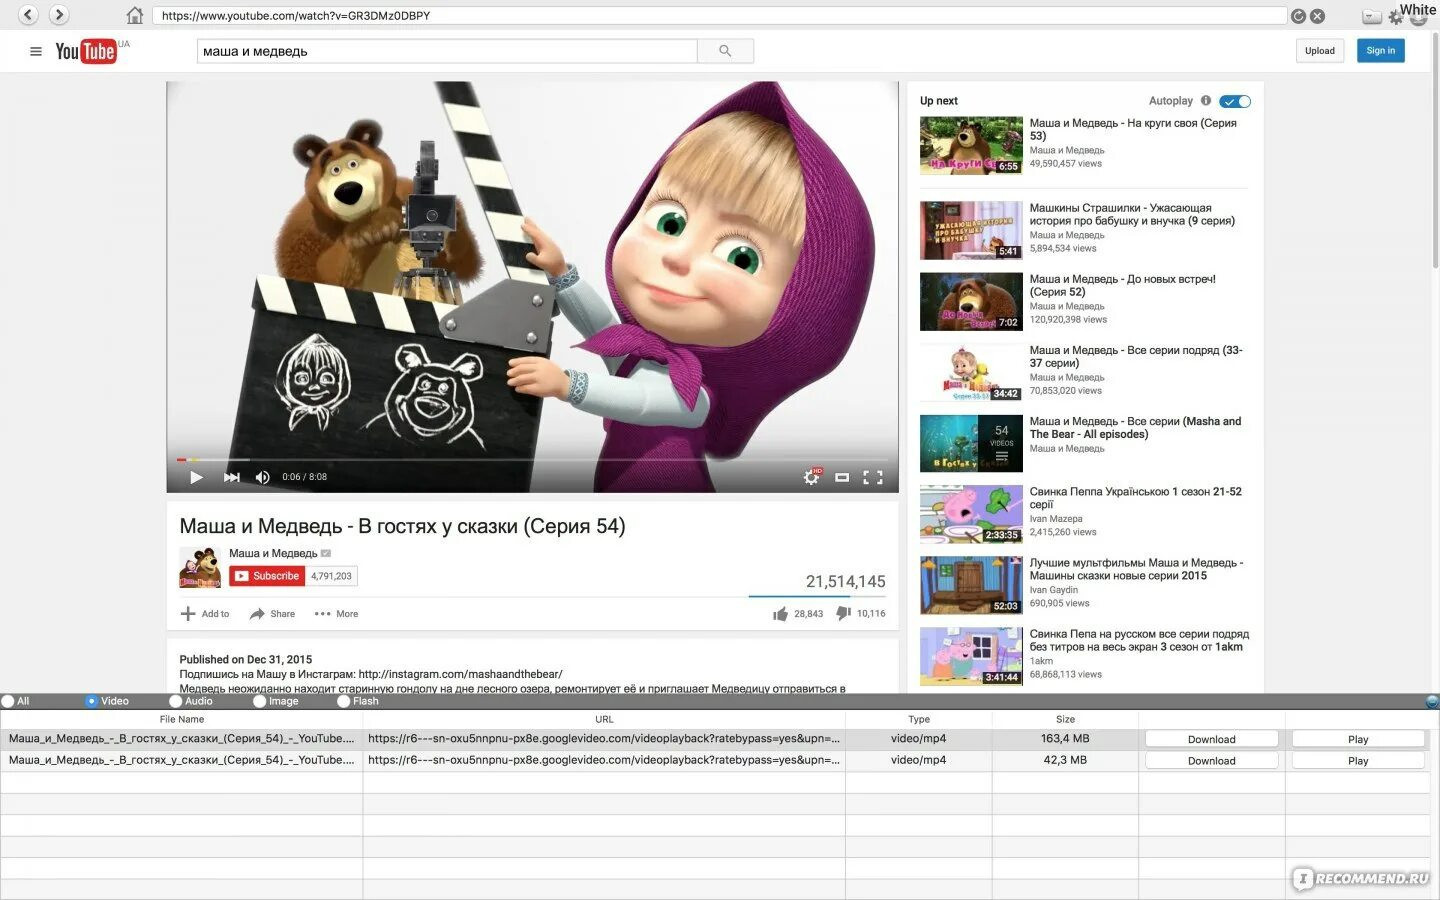The height and width of the screenshot is (900, 1440).
Task: Dislike the video with thumbs down
Action: [843, 613]
